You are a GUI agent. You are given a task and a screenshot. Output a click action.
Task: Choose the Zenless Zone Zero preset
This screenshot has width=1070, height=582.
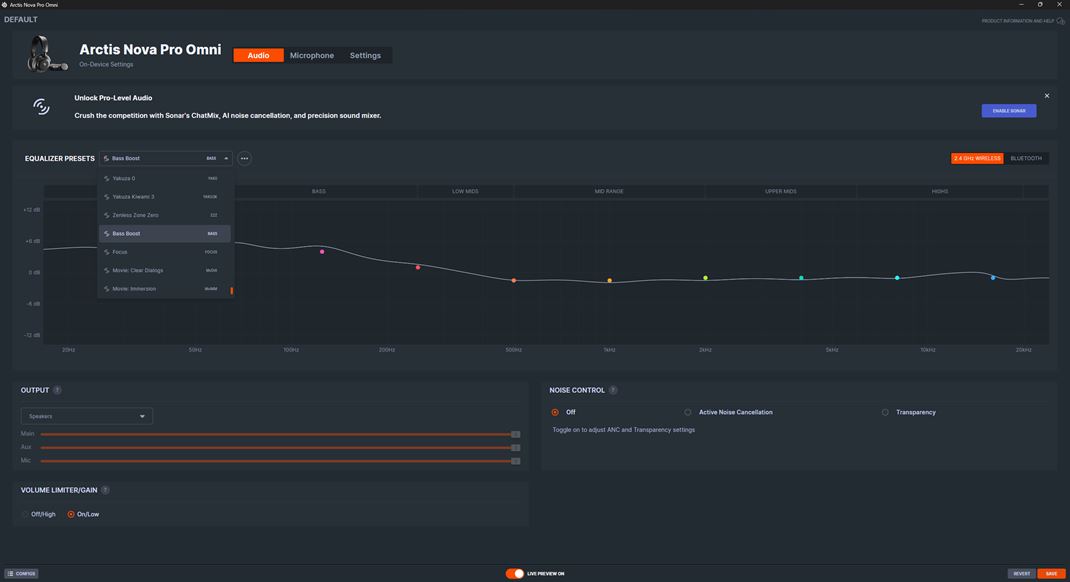coord(164,215)
